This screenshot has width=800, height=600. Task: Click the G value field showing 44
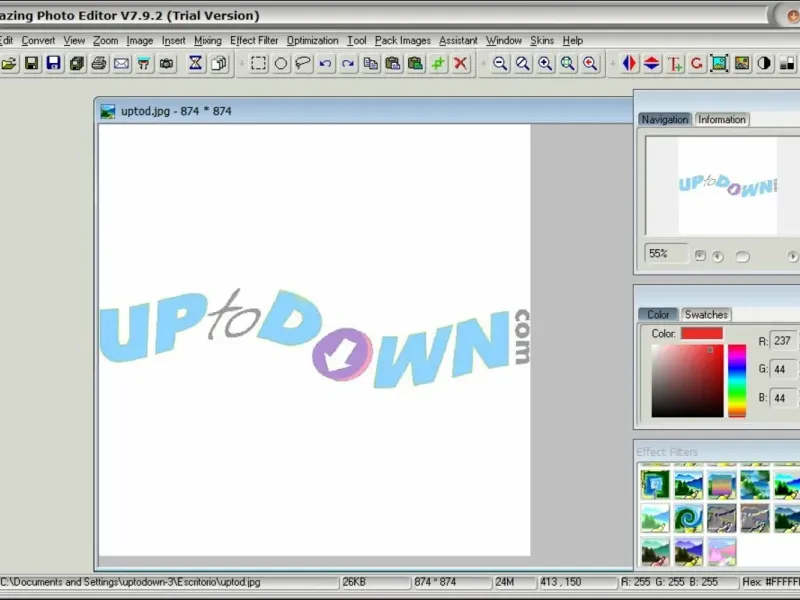[784, 369]
